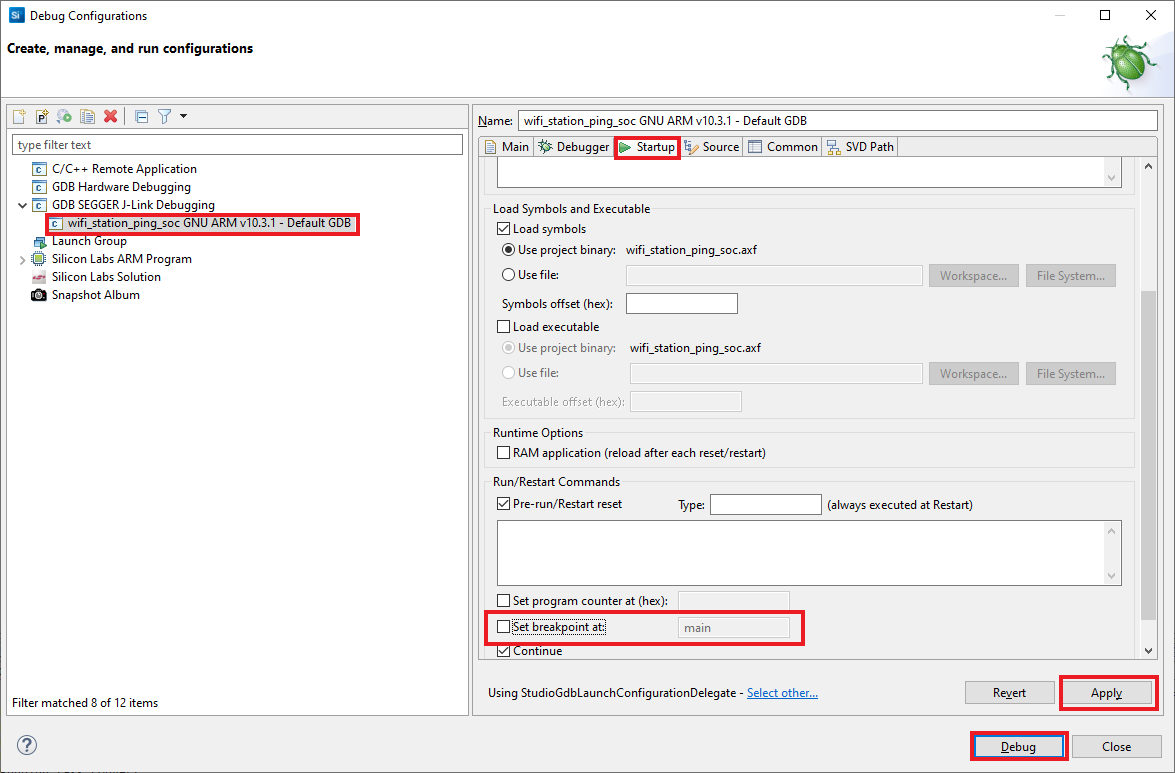Click the new launch configuration prototype icon
The width and height of the screenshot is (1175, 773).
41,116
